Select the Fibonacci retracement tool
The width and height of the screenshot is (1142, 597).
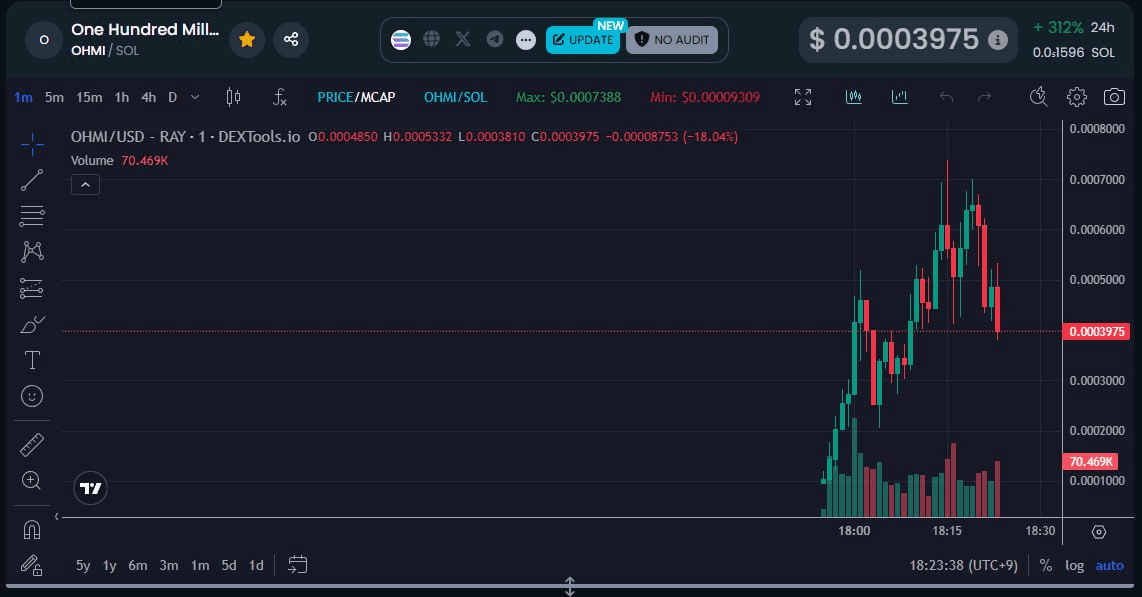32,216
